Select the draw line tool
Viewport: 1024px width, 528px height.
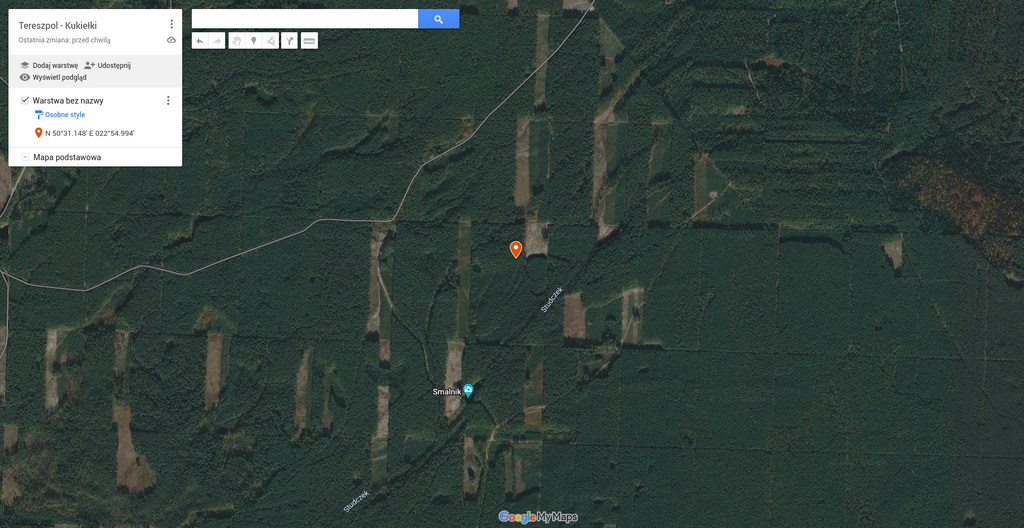[270, 41]
